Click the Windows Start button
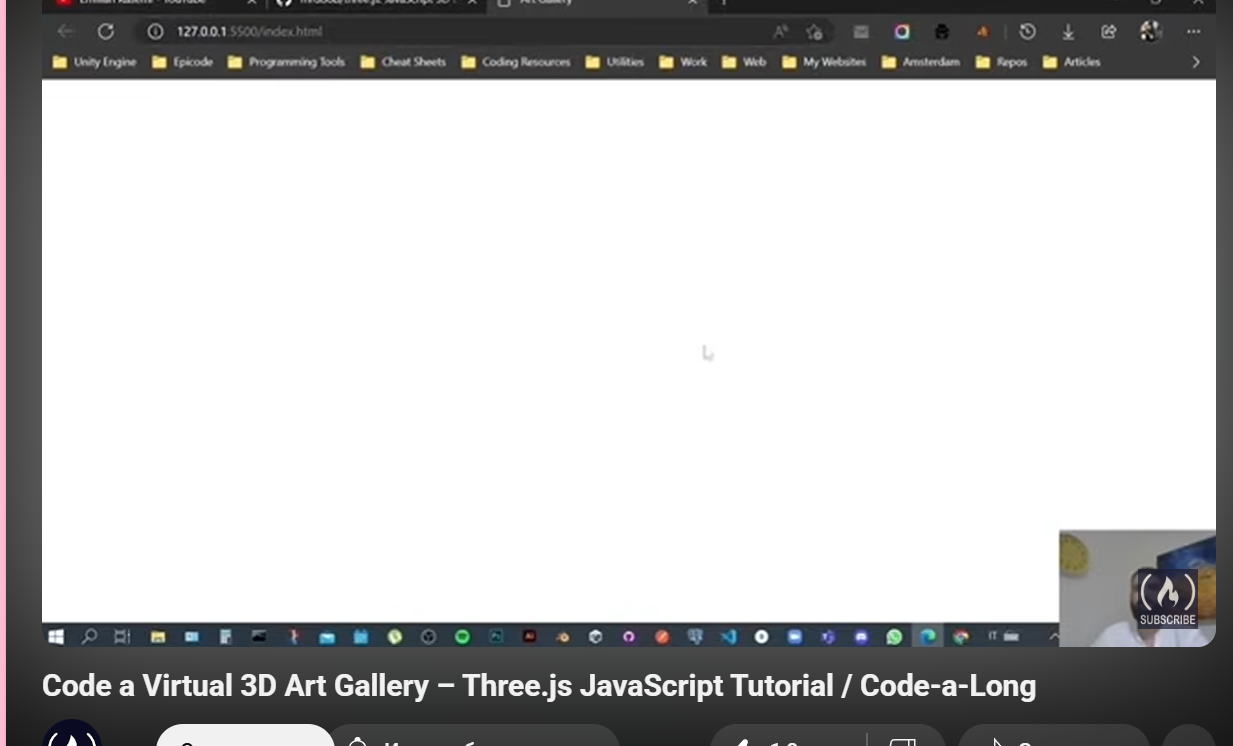1233x746 pixels. (56, 636)
